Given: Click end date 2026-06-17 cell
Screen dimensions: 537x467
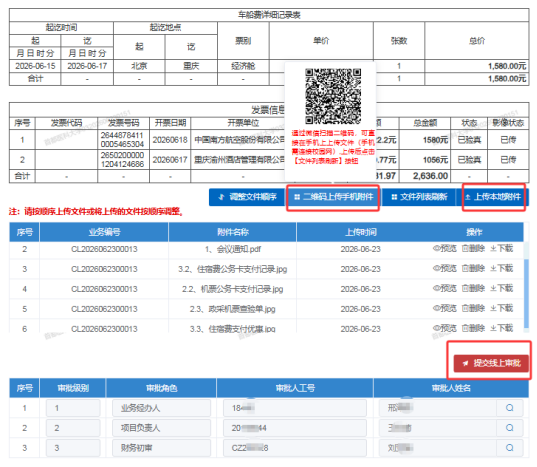Looking at the screenshot, I should pos(87,66).
